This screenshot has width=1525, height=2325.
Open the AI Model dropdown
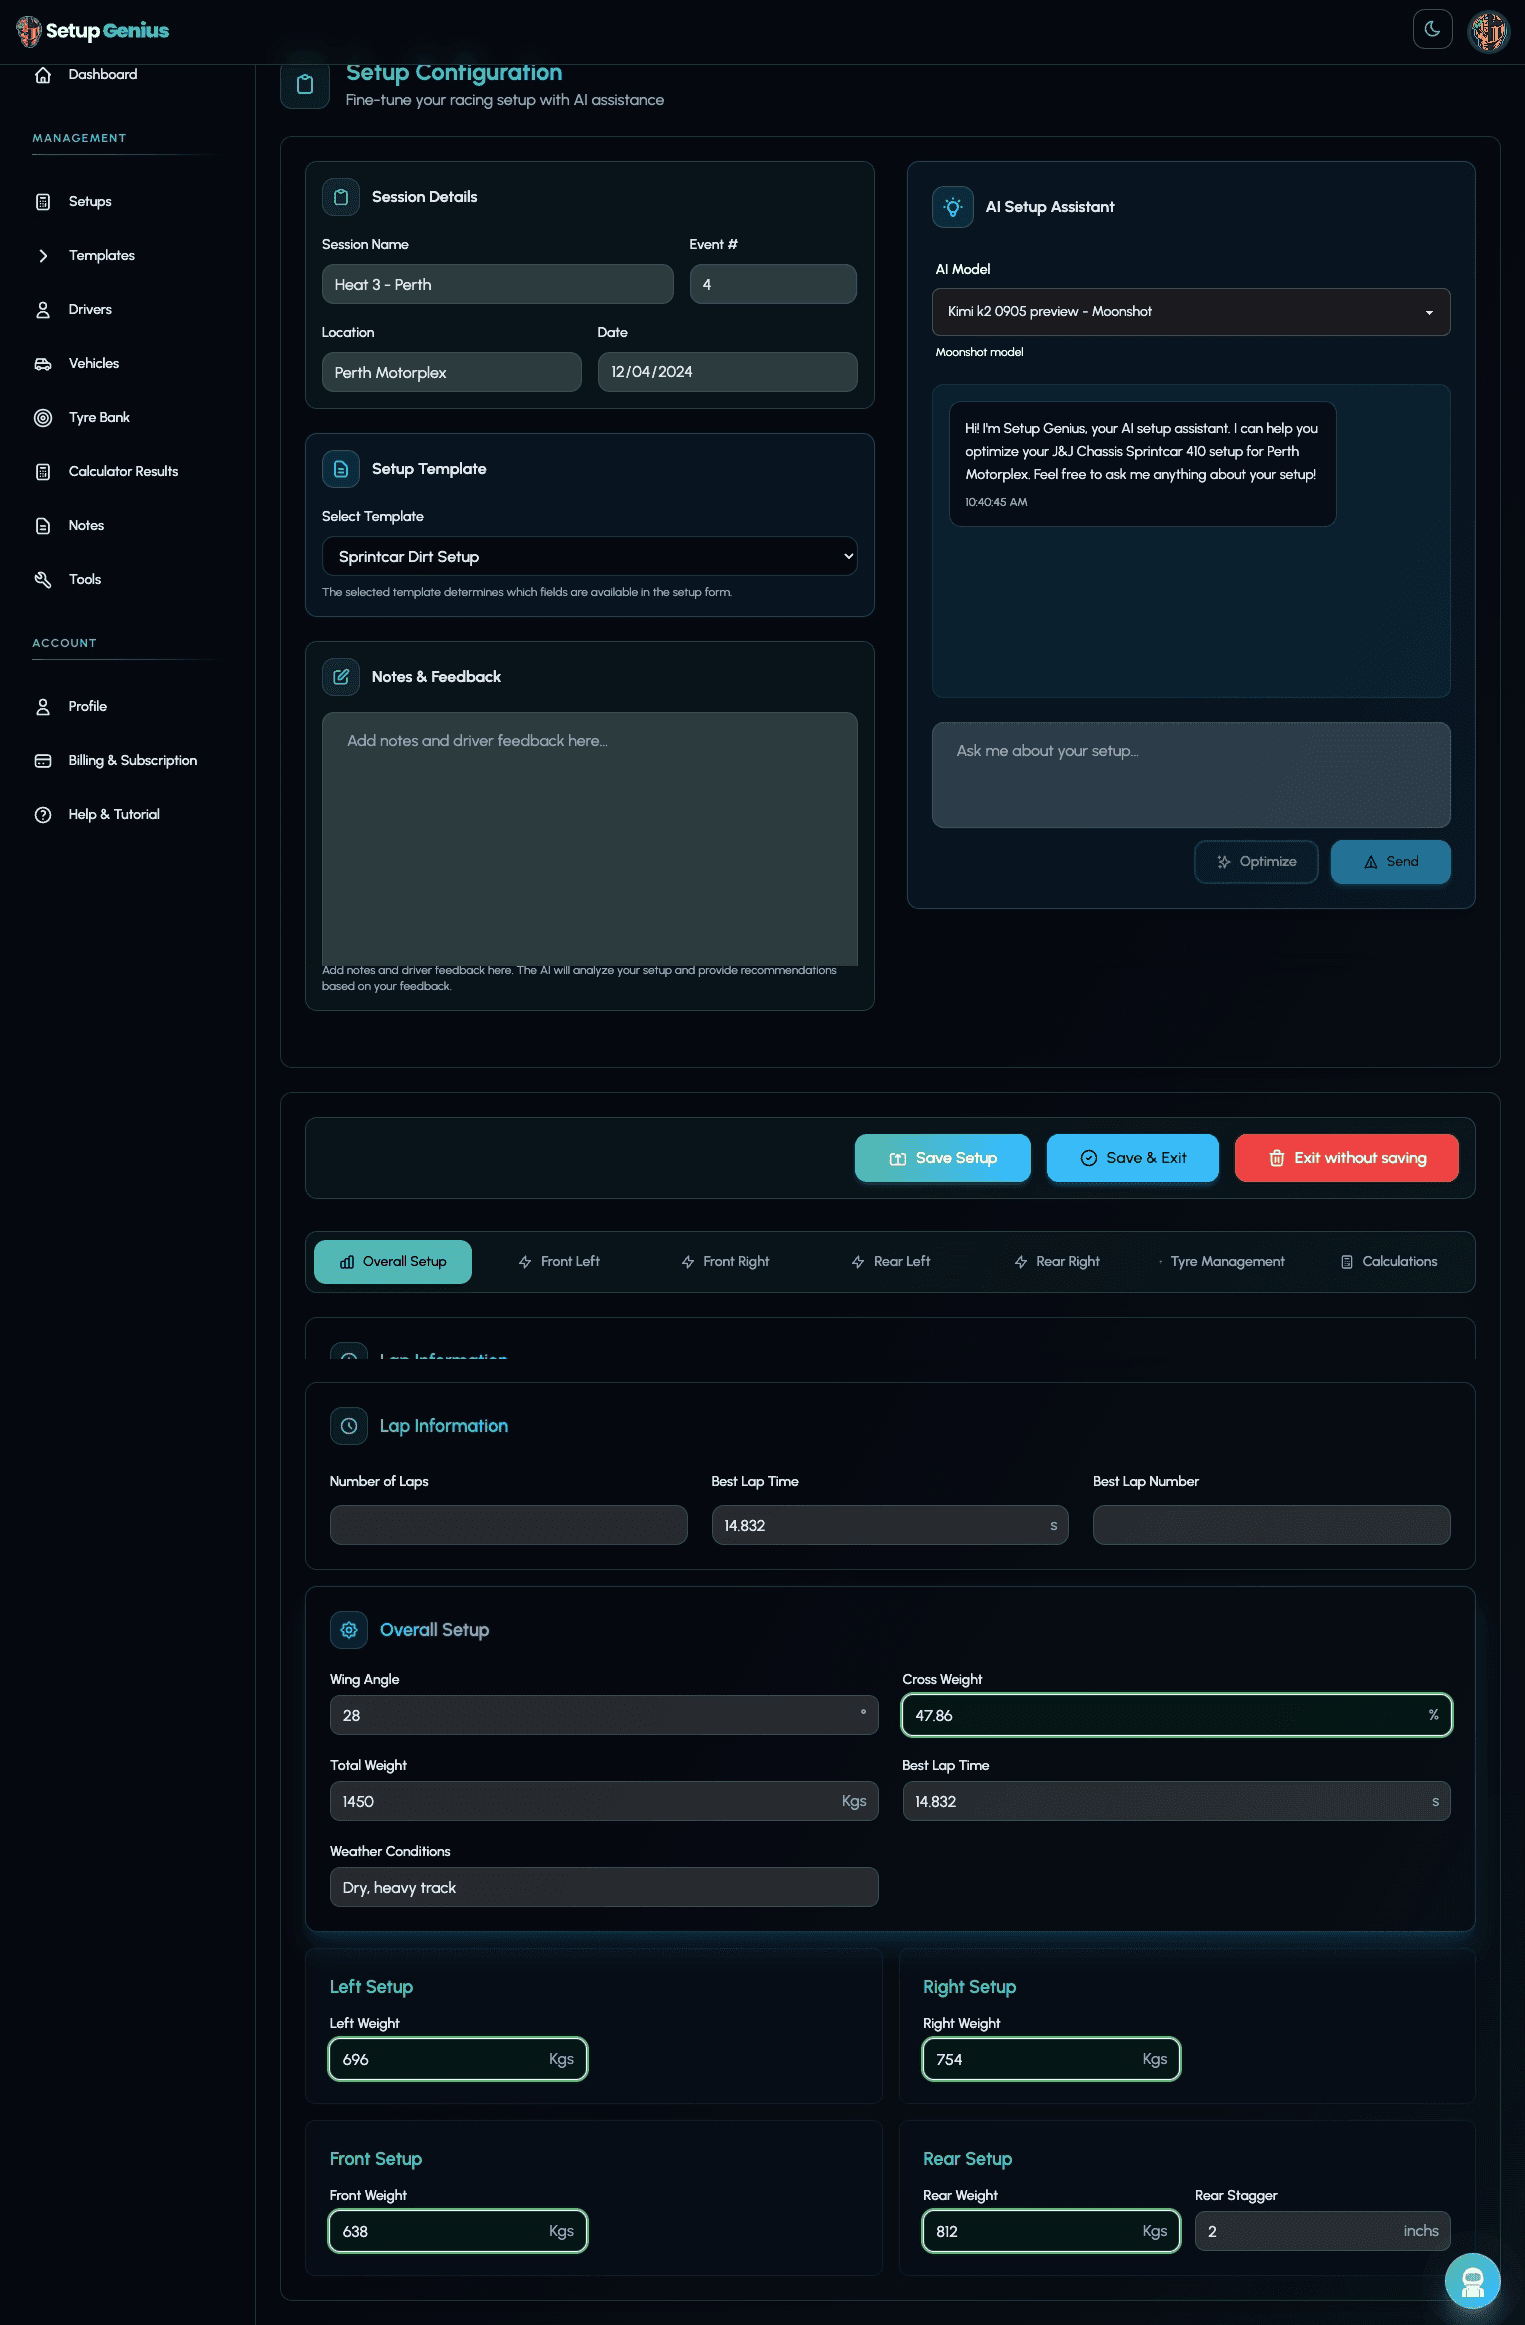pos(1190,312)
